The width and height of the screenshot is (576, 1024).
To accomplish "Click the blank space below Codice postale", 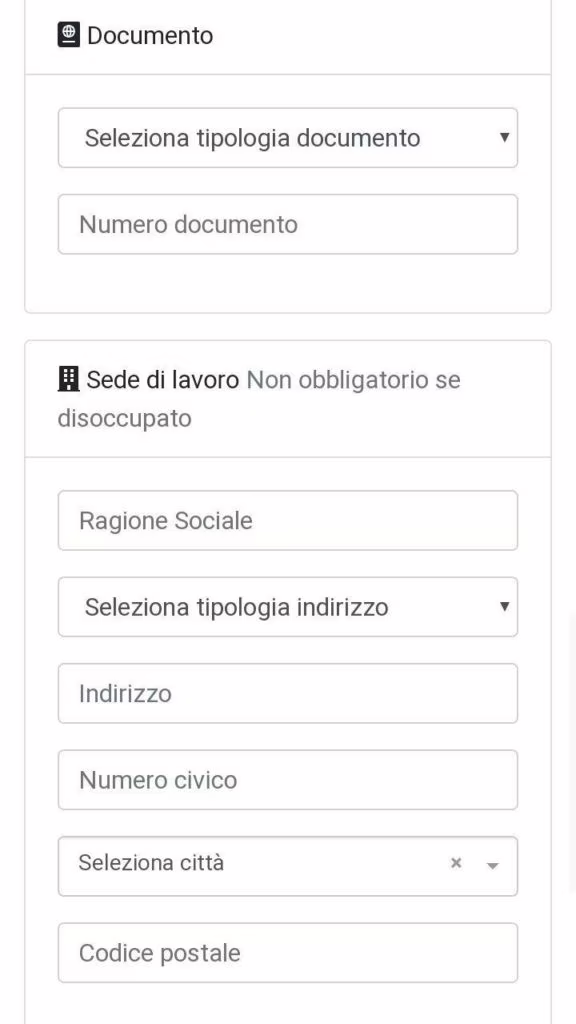I will pyautogui.click(x=288, y=1004).
